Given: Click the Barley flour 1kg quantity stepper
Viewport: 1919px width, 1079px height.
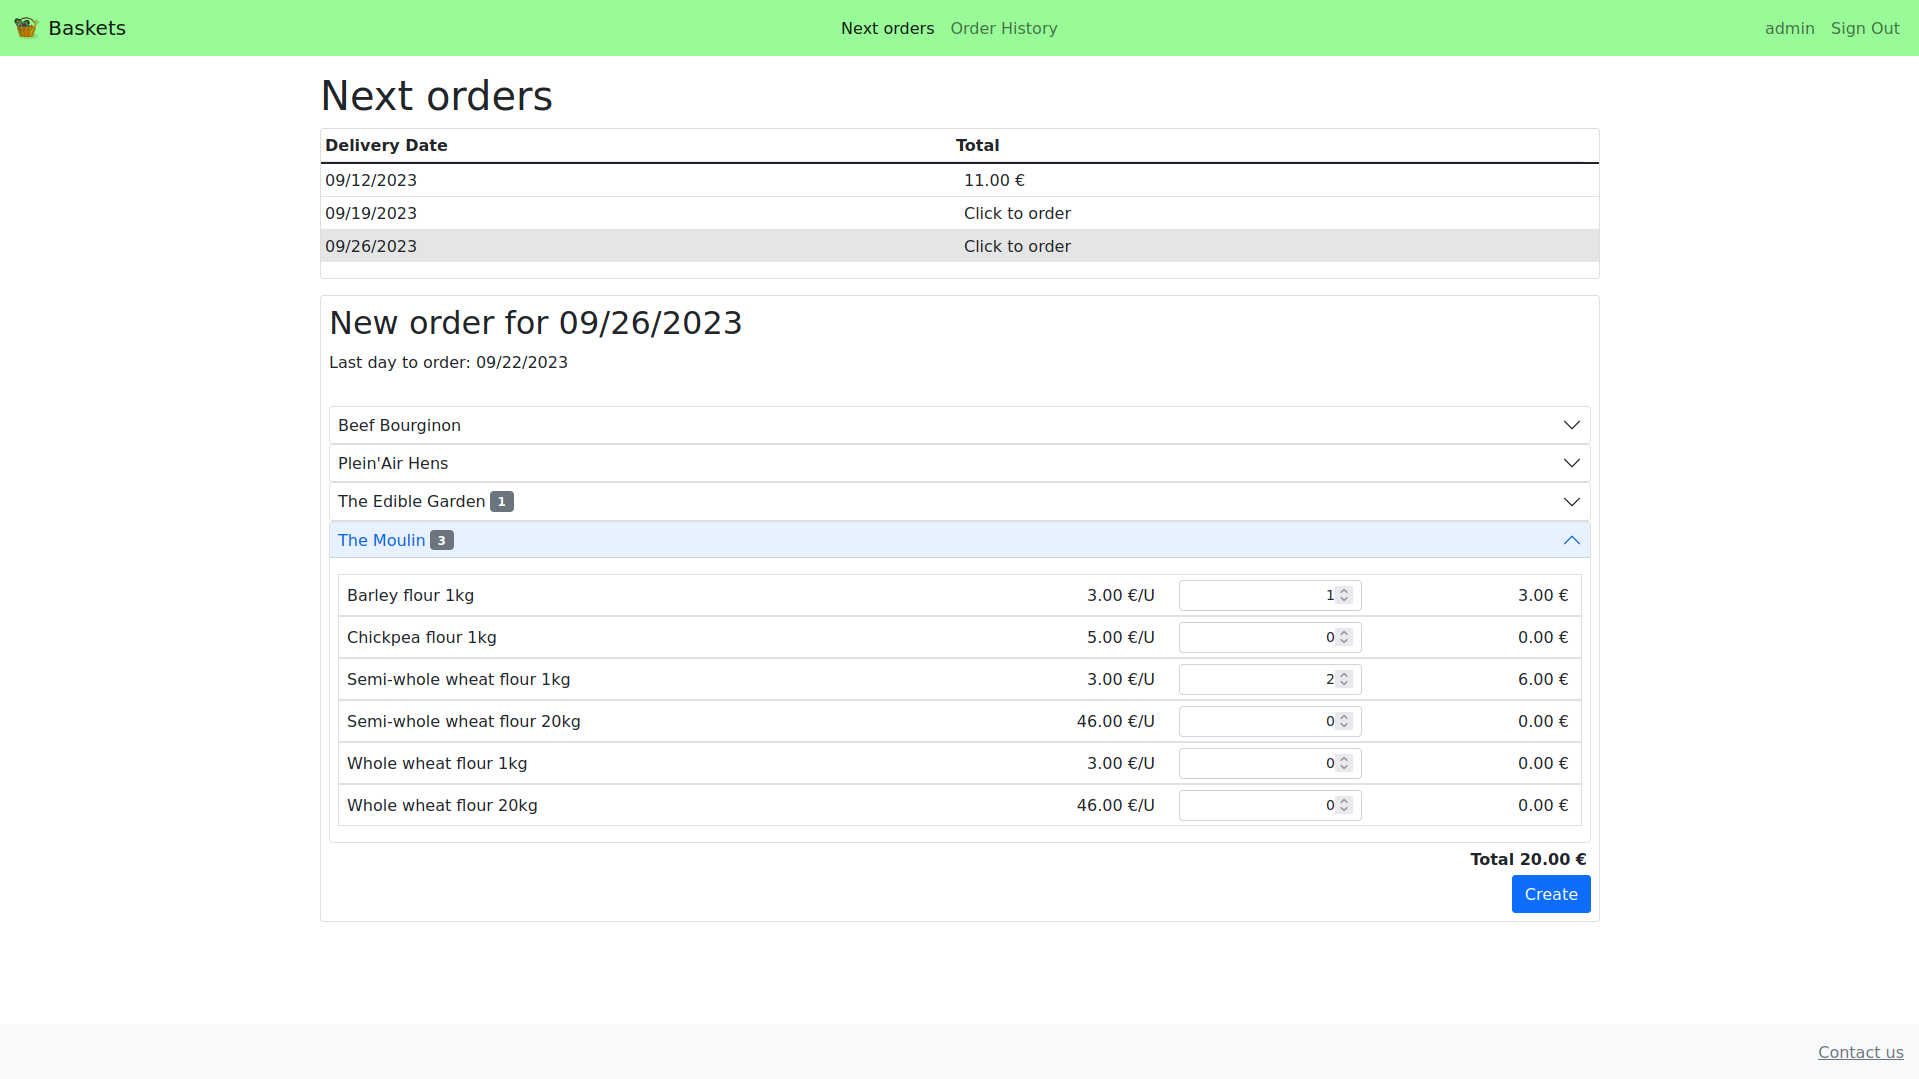Looking at the screenshot, I should (1344, 595).
